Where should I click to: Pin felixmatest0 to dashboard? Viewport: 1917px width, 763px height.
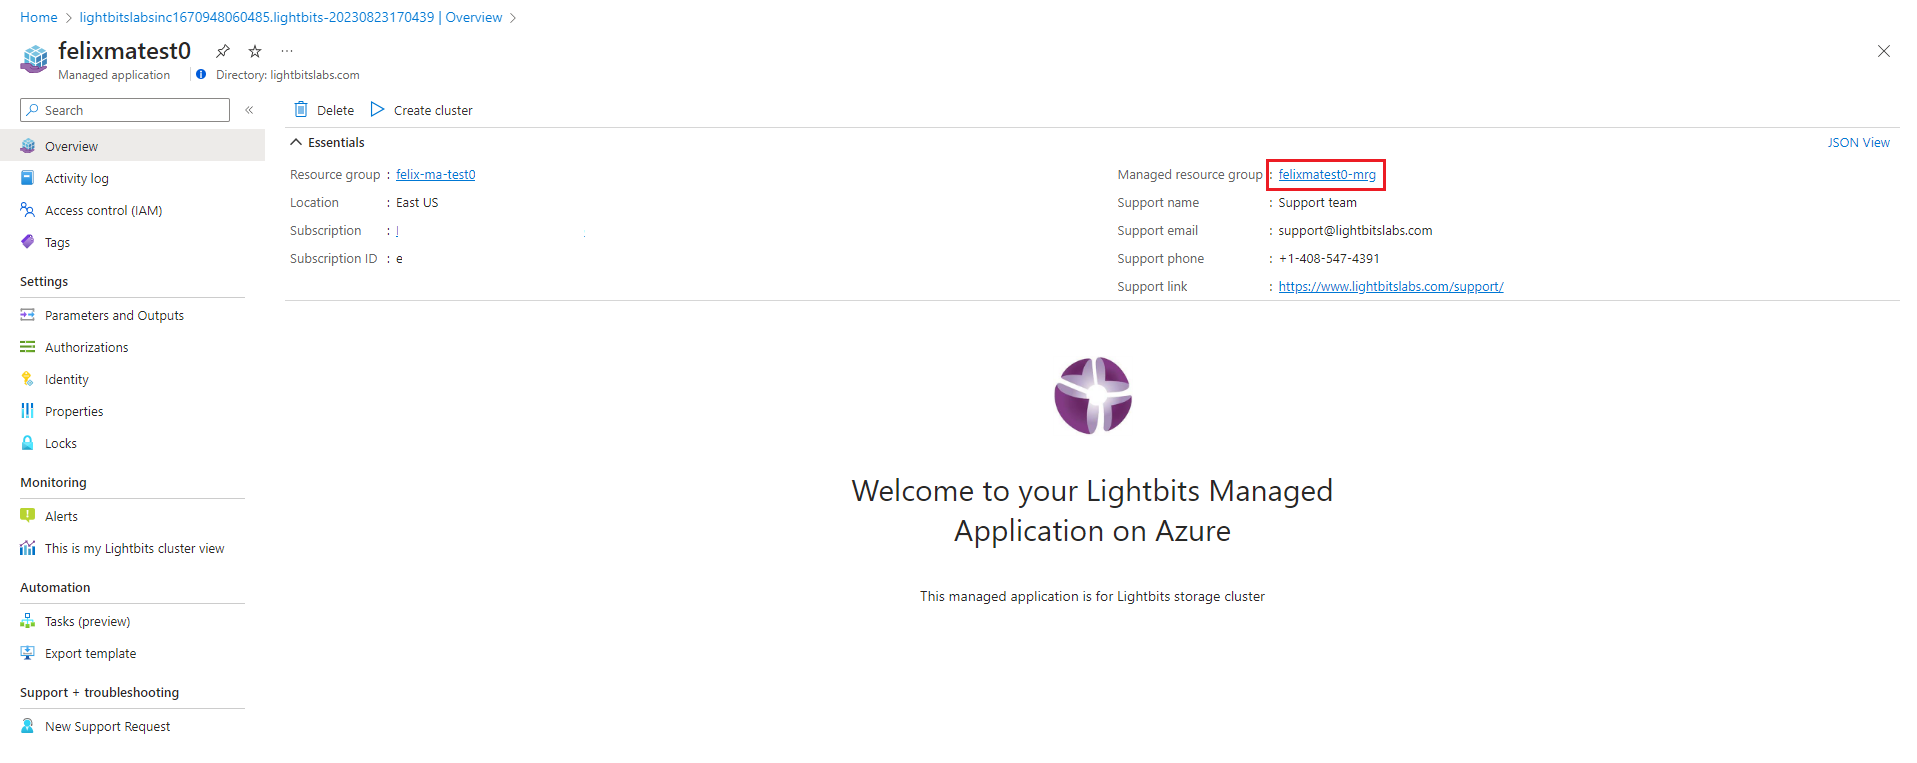(223, 51)
